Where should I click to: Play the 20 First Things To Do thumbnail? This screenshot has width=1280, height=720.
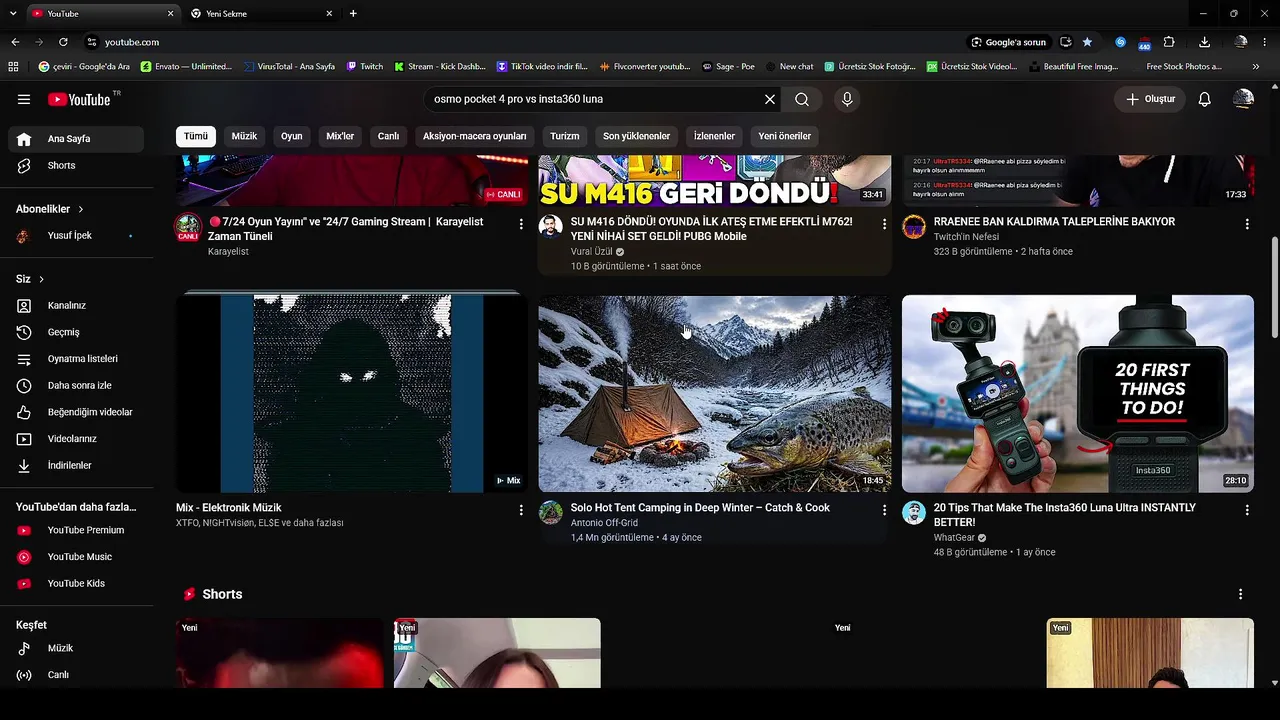pyautogui.click(x=1078, y=393)
